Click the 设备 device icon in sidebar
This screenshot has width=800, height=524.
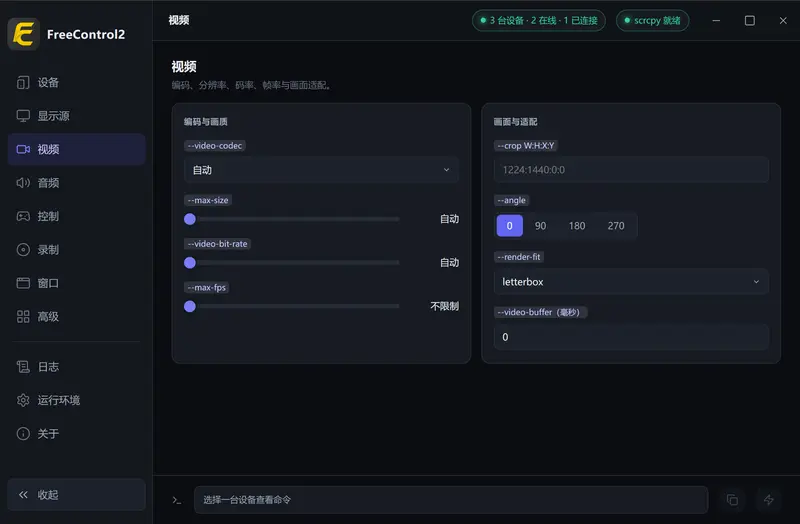23,82
